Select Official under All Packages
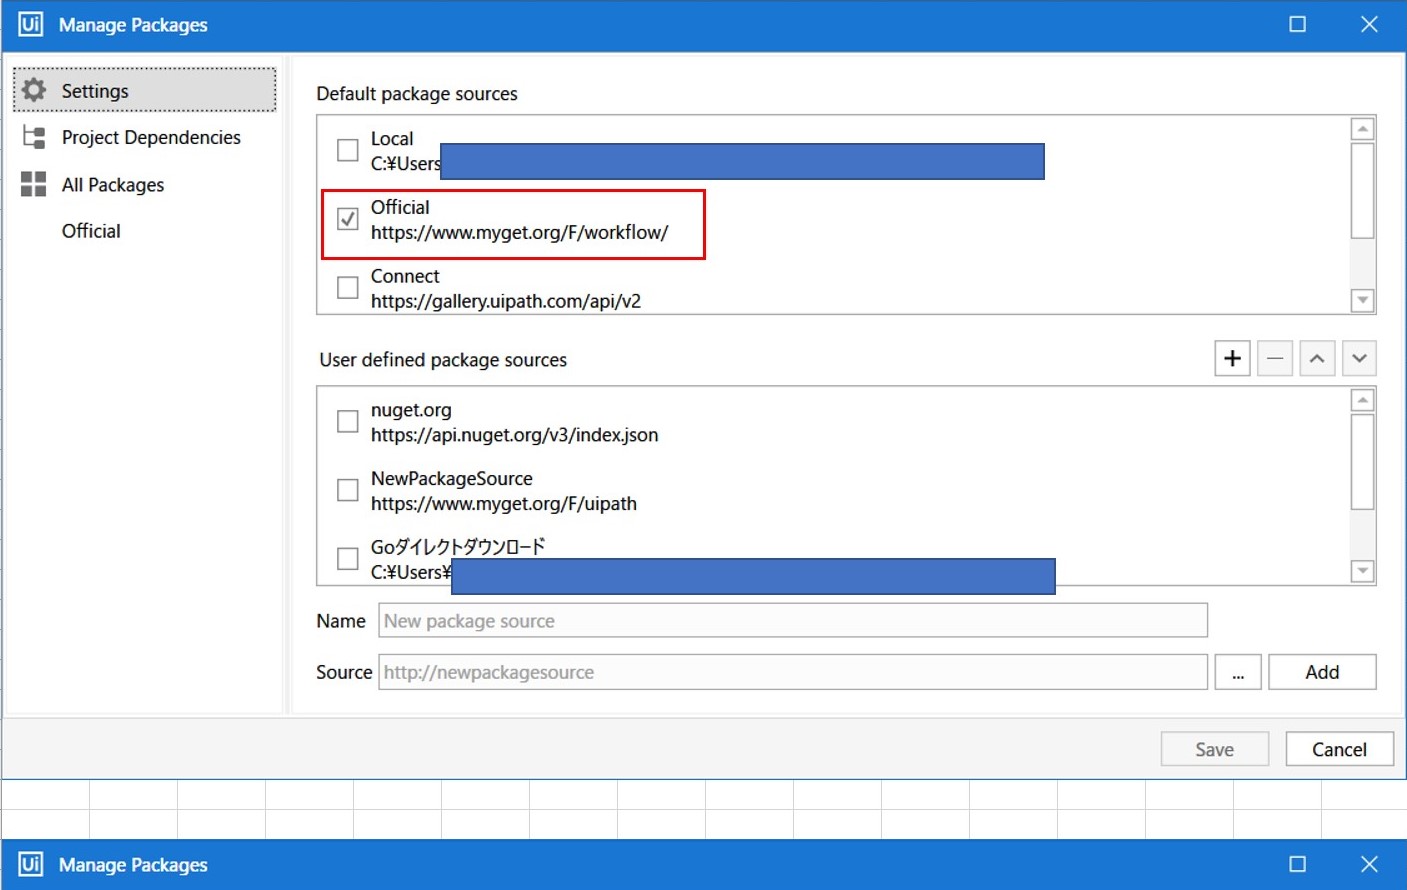Image resolution: width=1407 pixels, height=890 pixels. tap(90, 230)
